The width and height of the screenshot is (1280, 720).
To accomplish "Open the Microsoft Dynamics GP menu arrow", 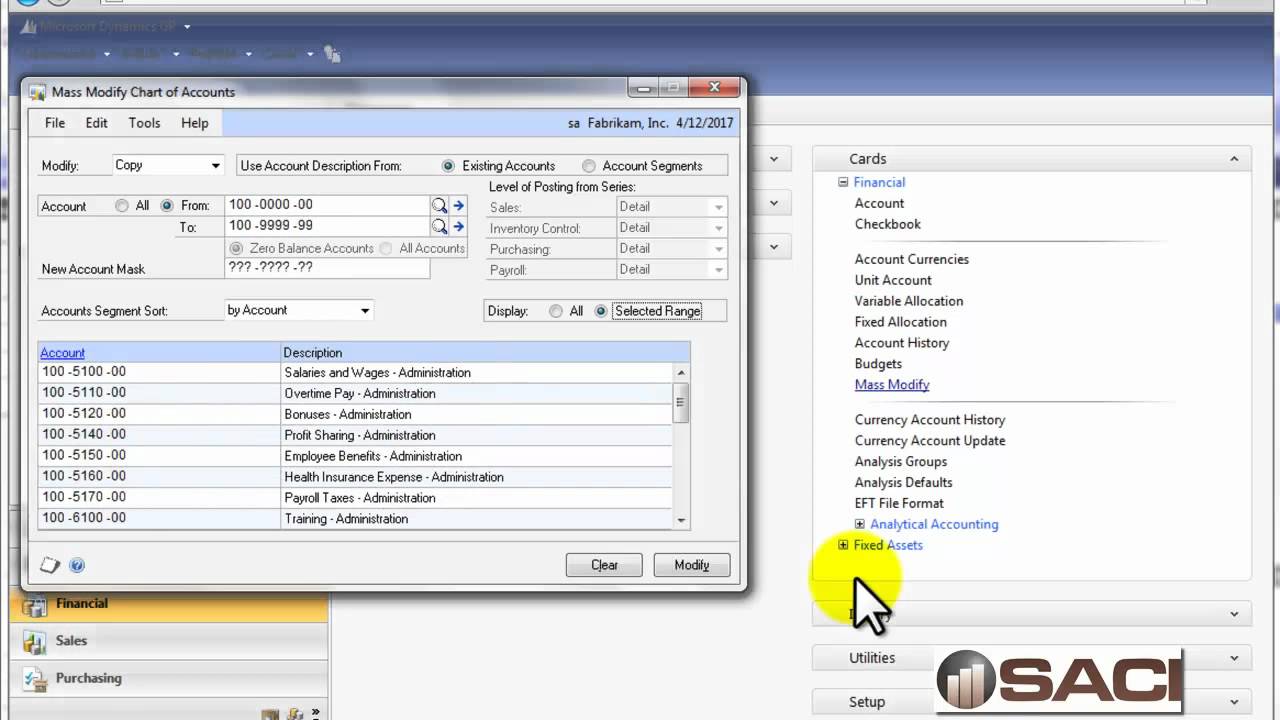I will point(187,26).
